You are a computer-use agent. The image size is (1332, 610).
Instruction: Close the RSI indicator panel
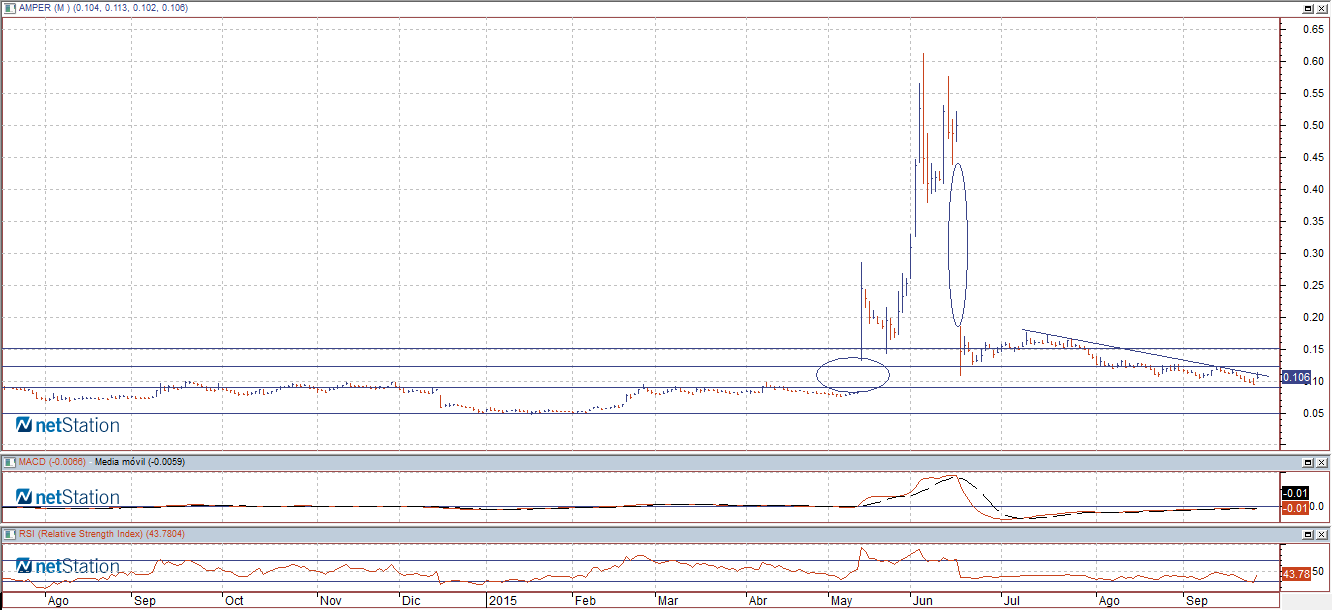[1321, 534]
